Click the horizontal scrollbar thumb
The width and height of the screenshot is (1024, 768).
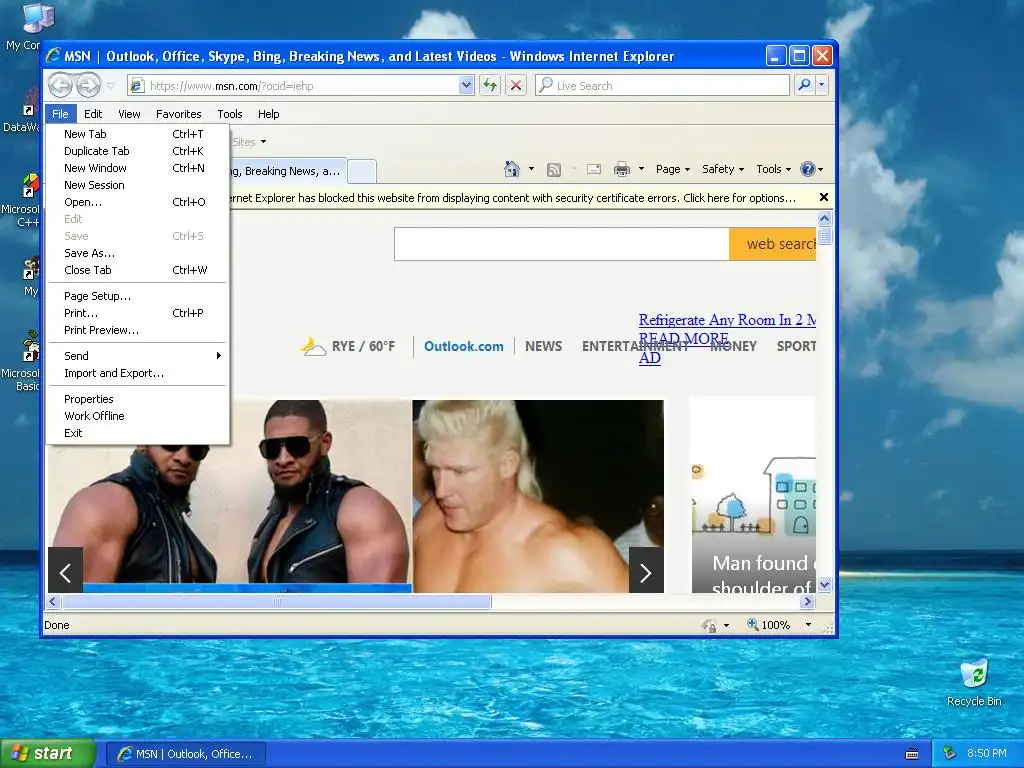point(277,601)
